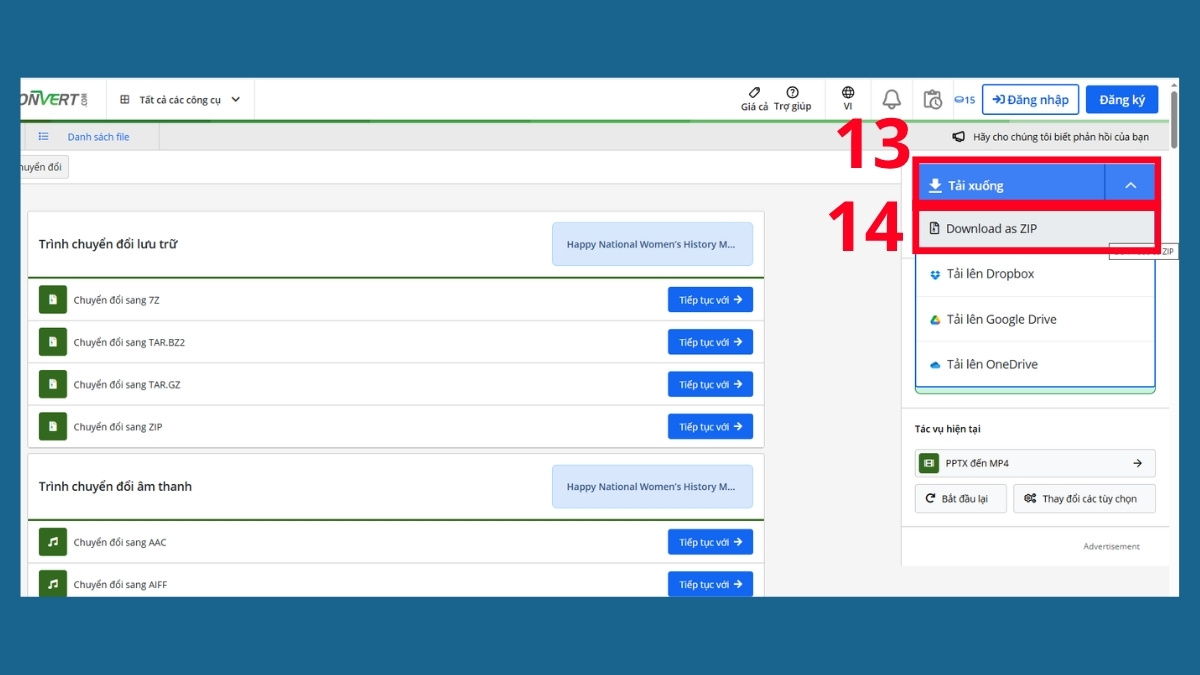1200x675 pixels.
Task: Click the Tác vụ hiện tại heading
Action: tap(947, 429)
